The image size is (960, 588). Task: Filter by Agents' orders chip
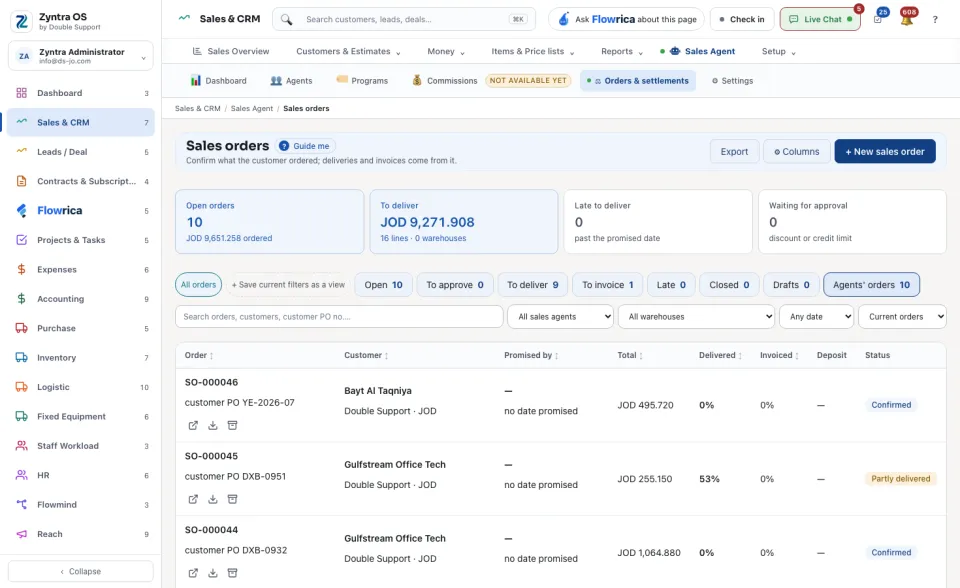(x=871, y=285)
